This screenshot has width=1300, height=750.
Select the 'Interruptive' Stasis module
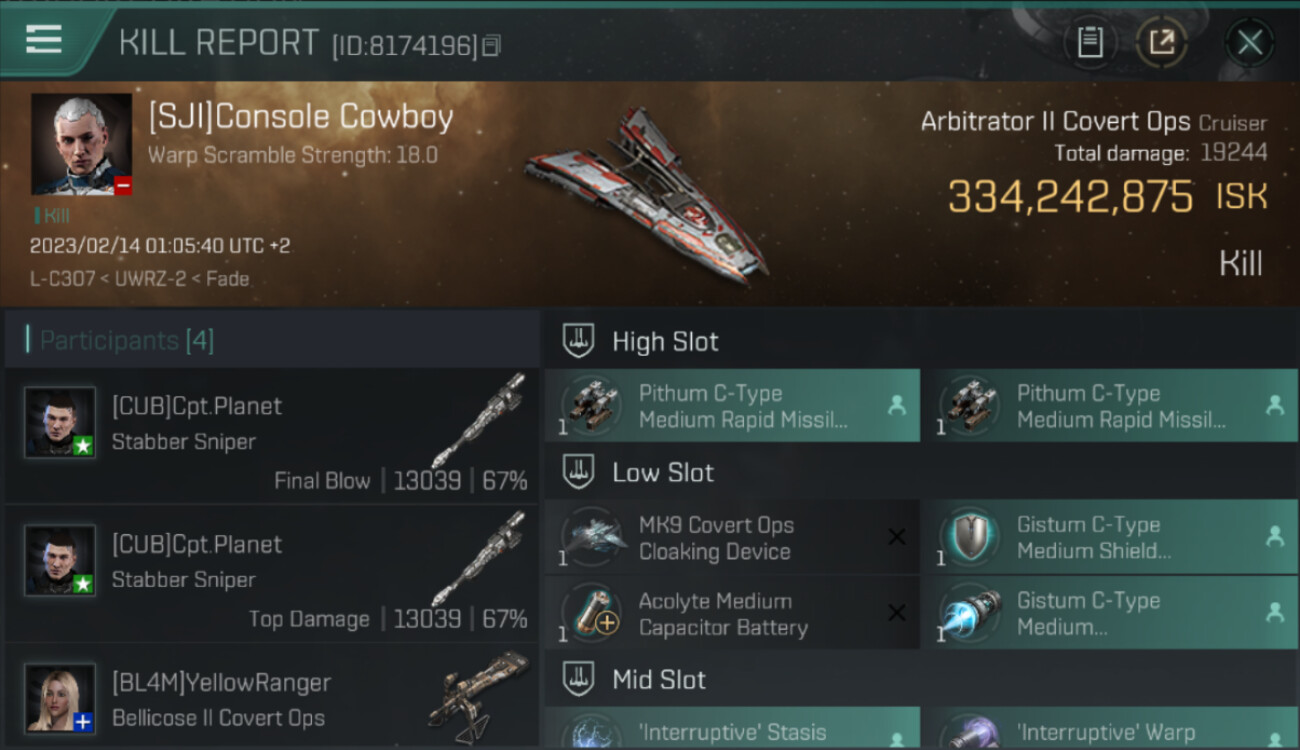pyautogui.click(x=732, y=729)
